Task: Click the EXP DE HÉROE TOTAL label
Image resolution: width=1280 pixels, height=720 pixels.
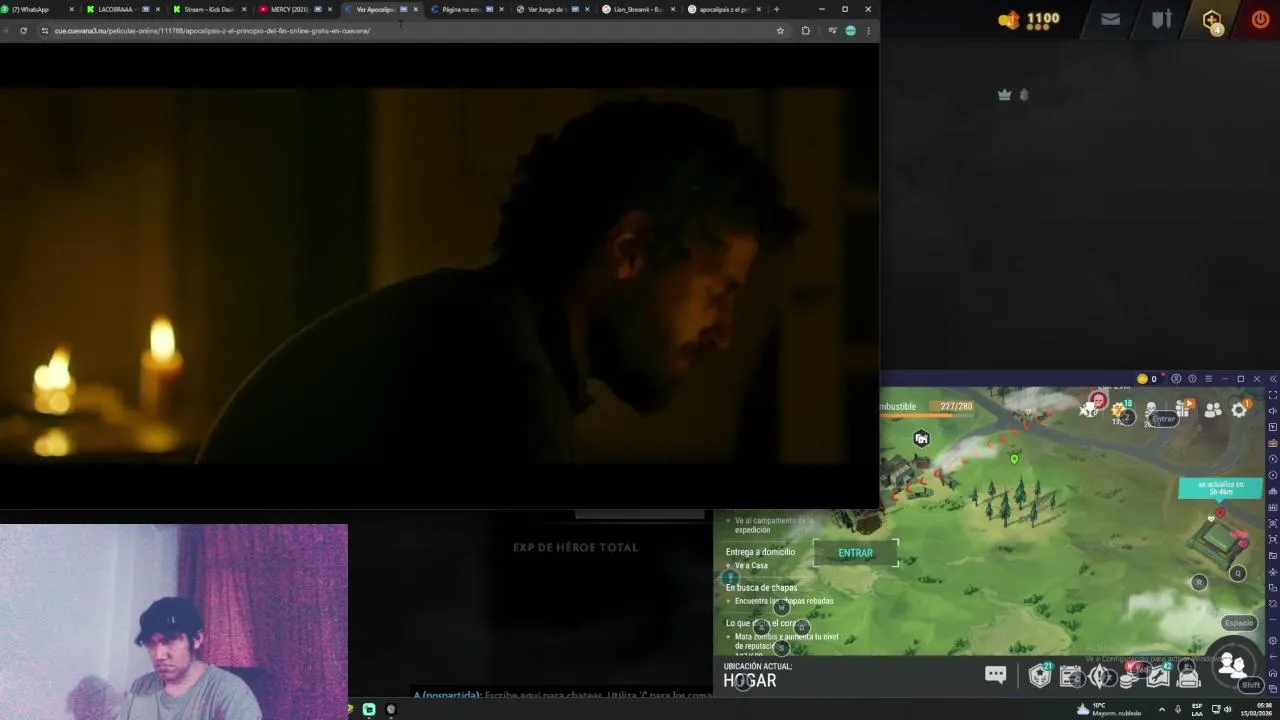Action: pos(575,548)
